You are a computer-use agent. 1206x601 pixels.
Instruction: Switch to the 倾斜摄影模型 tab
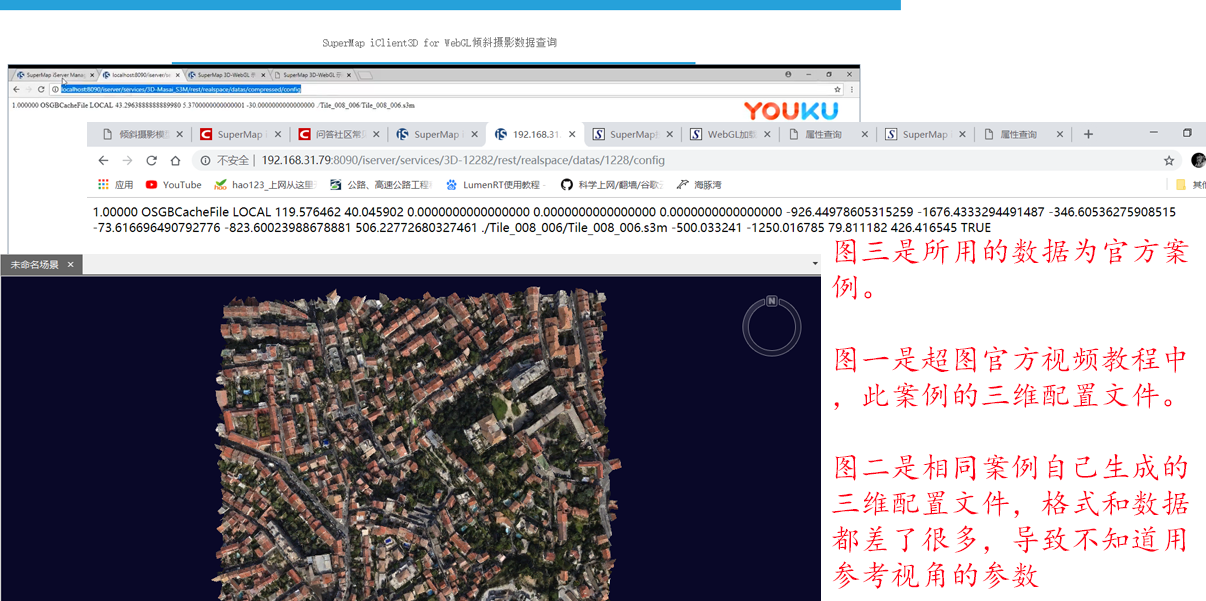140,134
